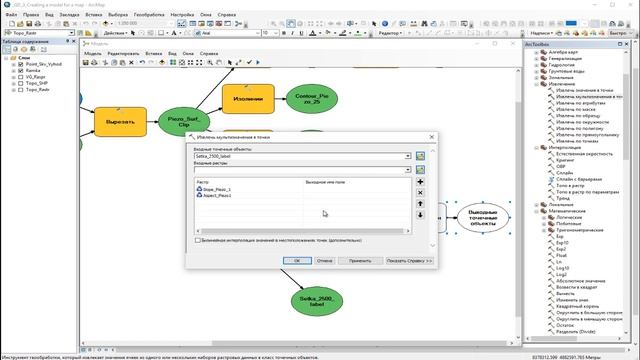Select the Connect tool in ModelBuilder toolbar
The height and width of the screenshot is (360, 640).
tap(239, 62)
